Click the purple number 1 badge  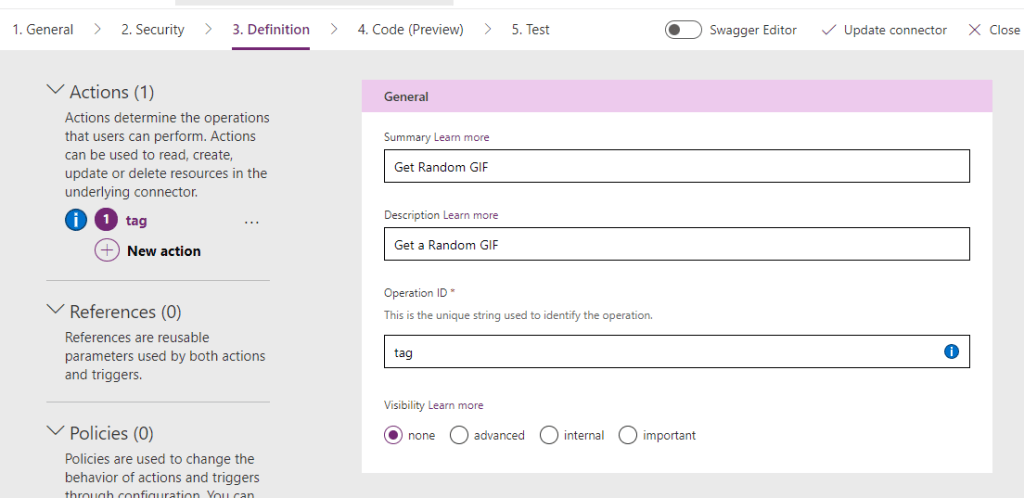pos(106,221)
